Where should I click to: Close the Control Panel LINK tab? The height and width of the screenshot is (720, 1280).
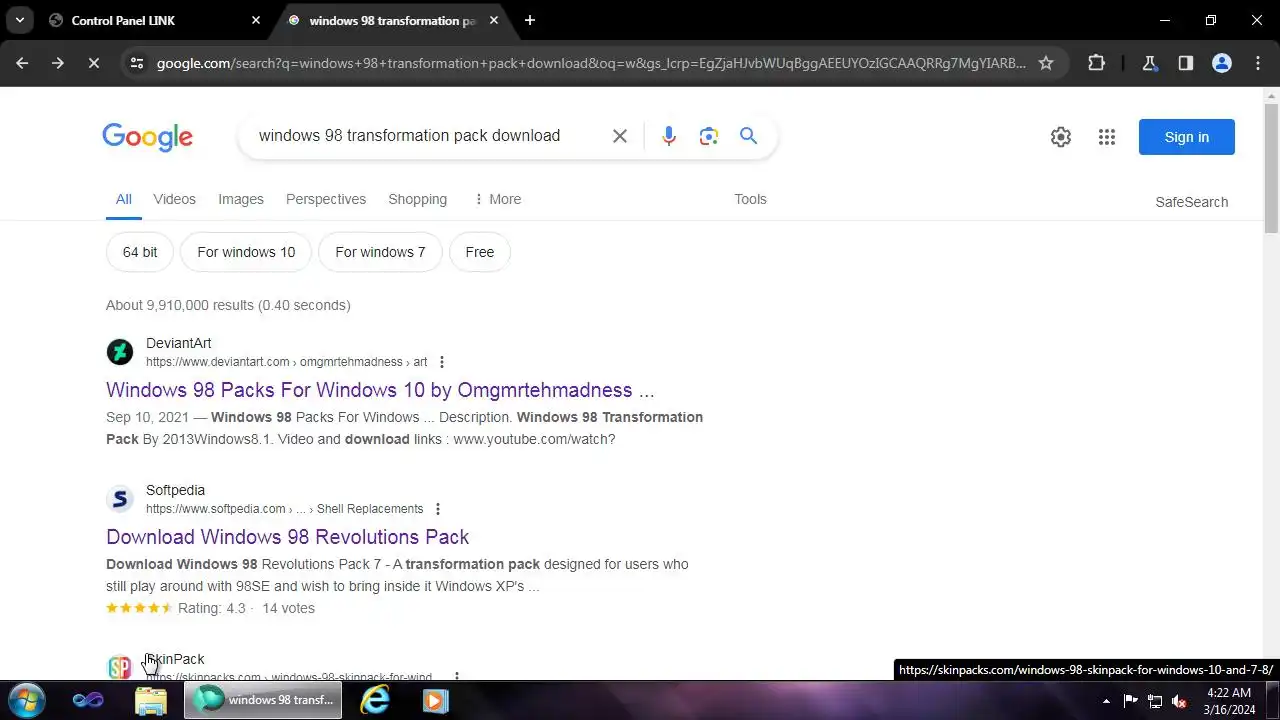pos(256,20)
